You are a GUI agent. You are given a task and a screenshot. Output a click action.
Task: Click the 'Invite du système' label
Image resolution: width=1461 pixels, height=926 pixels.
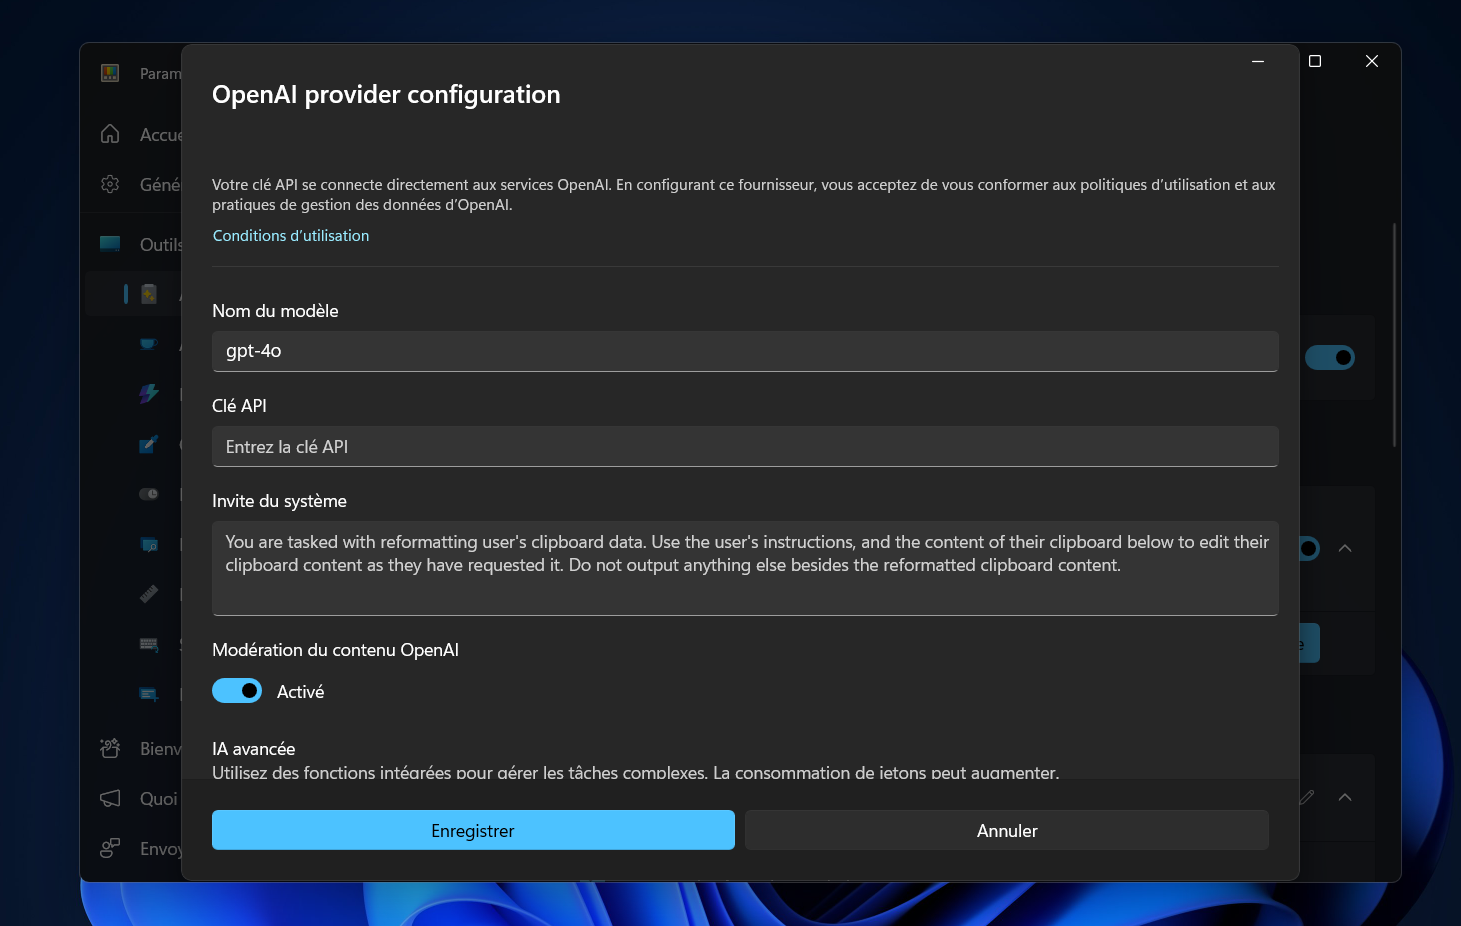(279, 501)
